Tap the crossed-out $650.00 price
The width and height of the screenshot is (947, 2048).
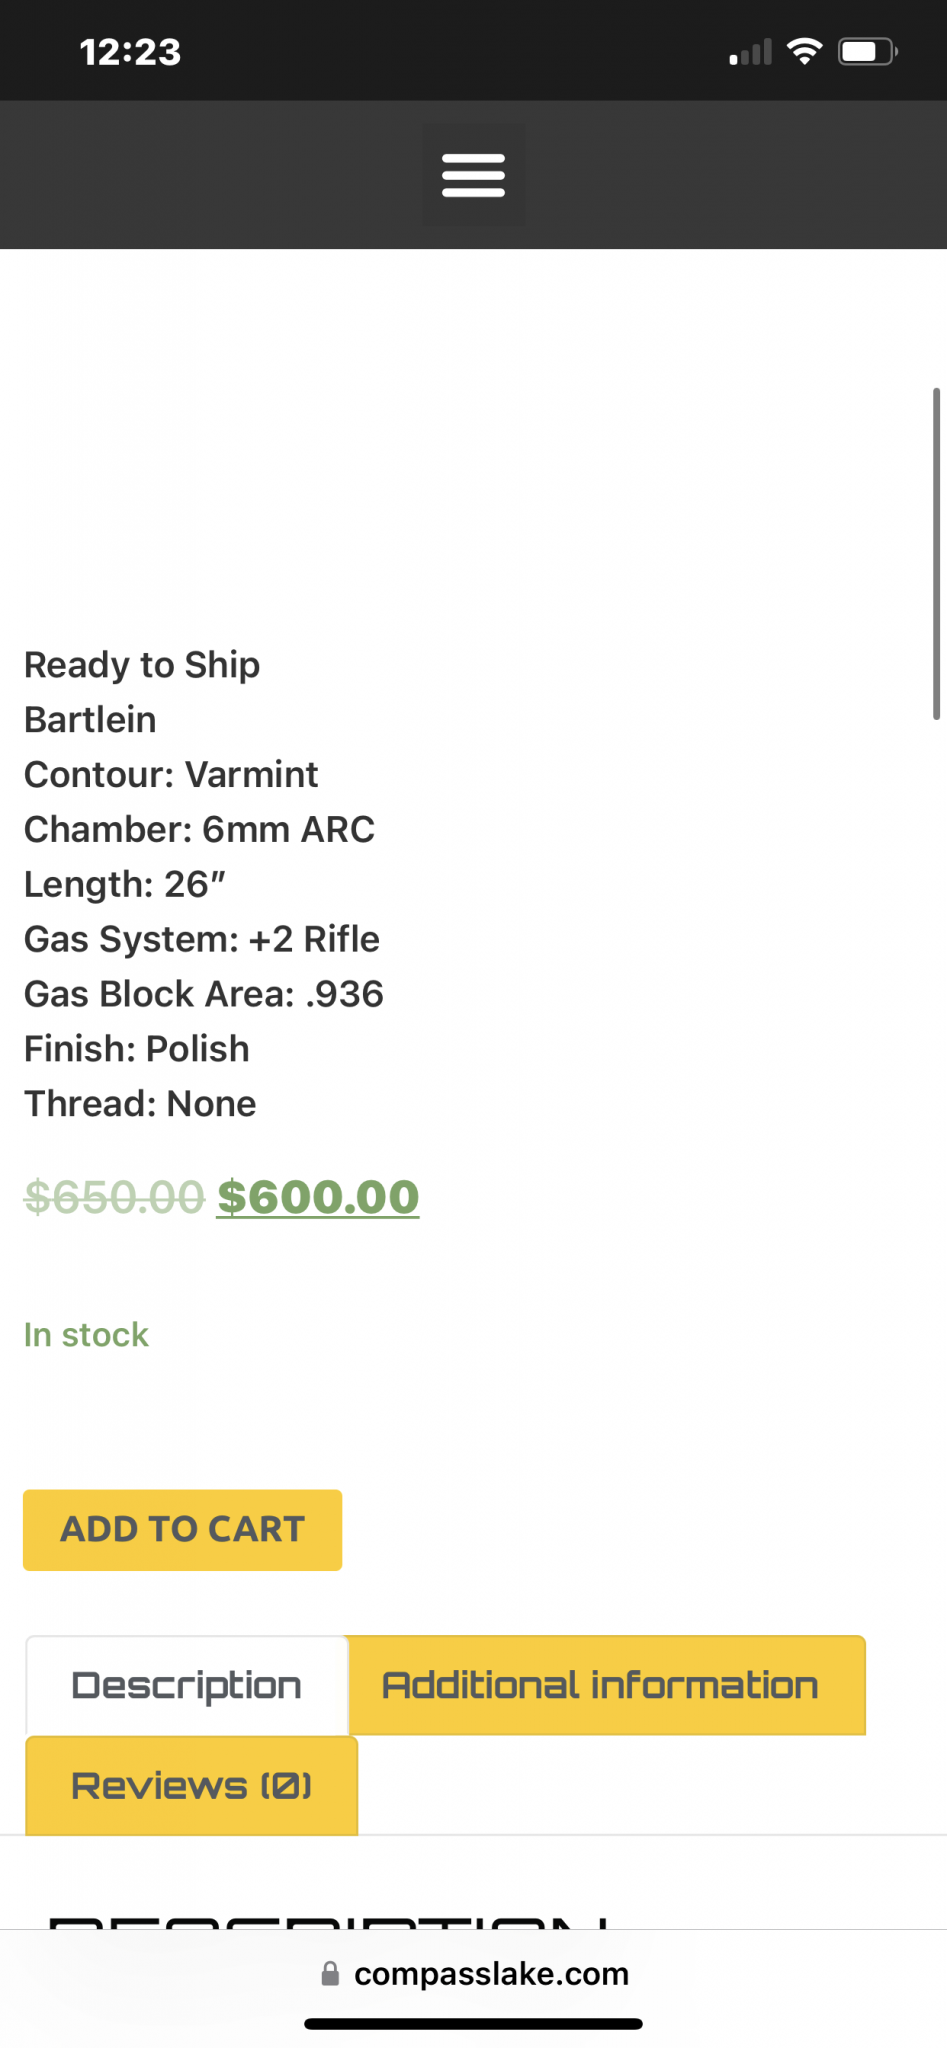point(114,1197)
